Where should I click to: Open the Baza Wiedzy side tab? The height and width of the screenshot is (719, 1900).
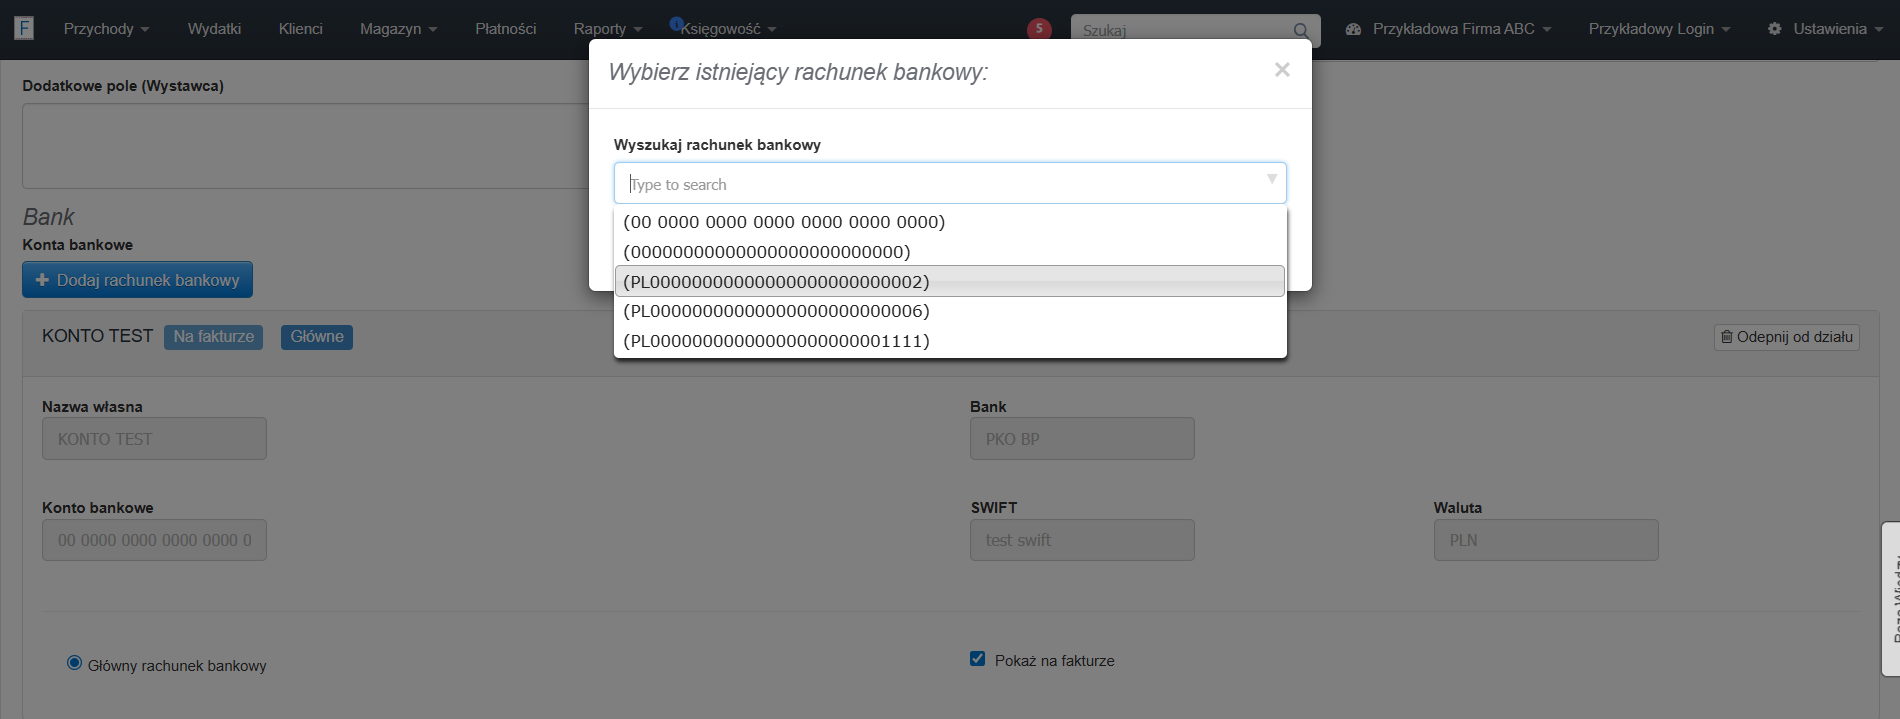1891,600
